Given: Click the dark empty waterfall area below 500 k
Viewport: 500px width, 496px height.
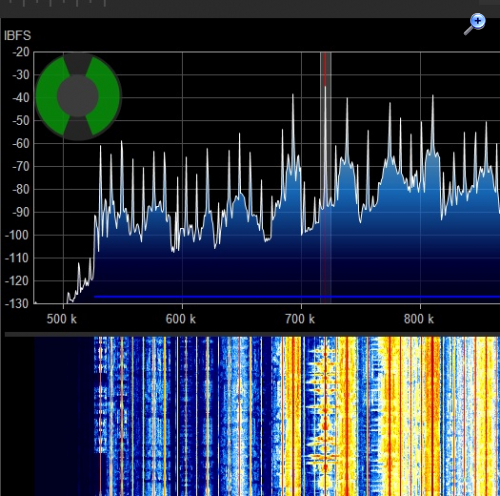Looking at the screenshot, I should click(63, 417).
